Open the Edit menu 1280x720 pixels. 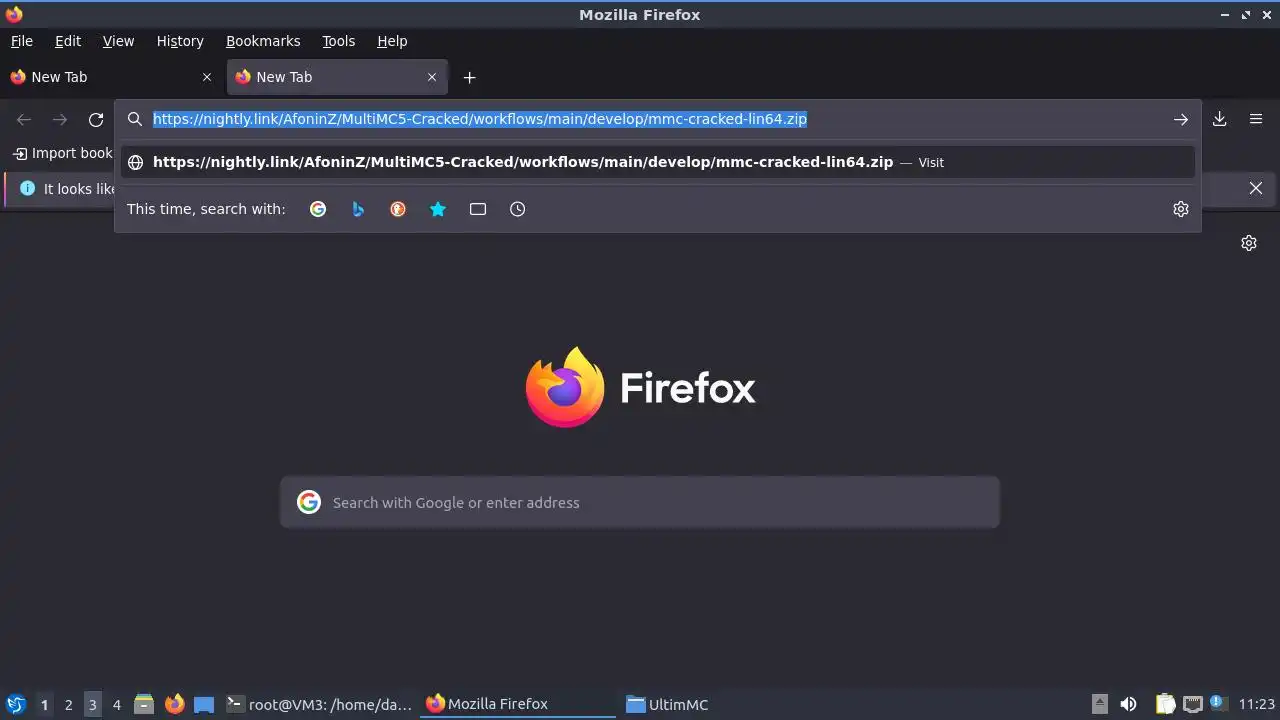[68, 41]
